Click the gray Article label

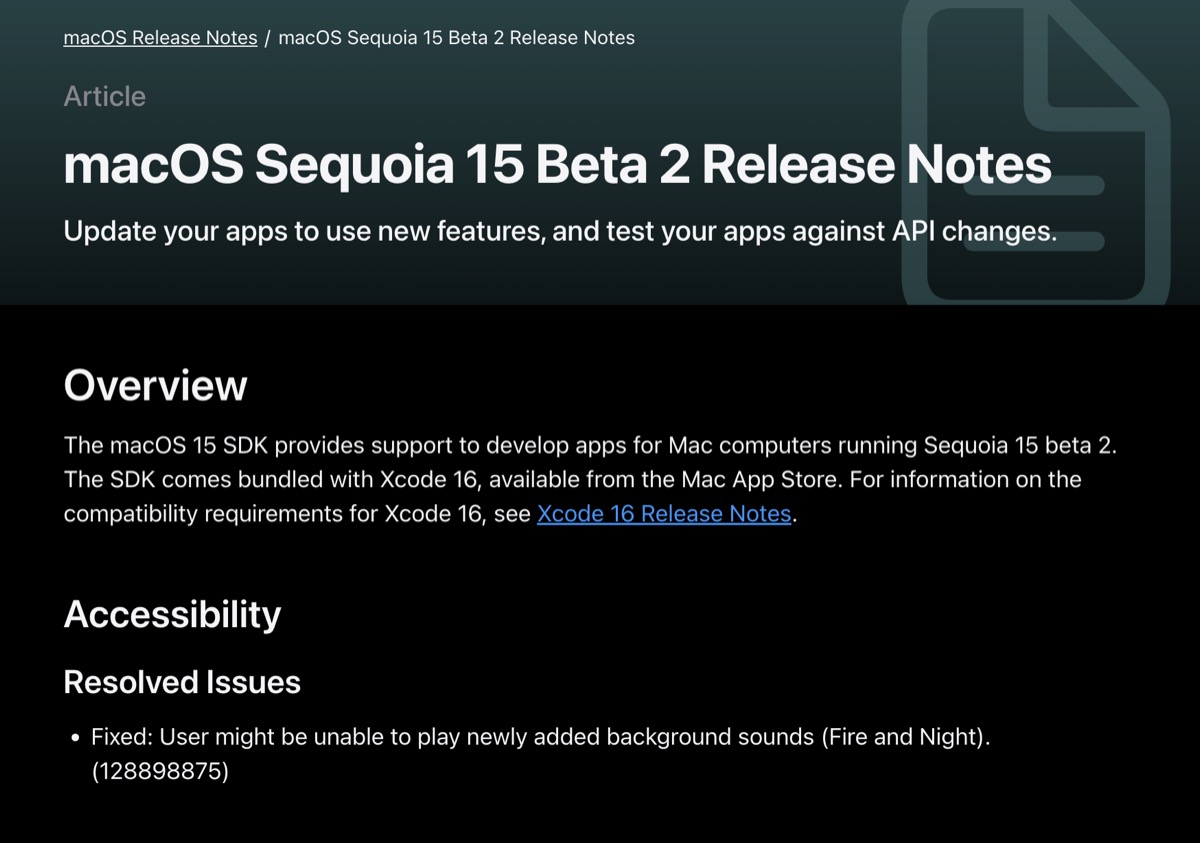pos(105,96)
